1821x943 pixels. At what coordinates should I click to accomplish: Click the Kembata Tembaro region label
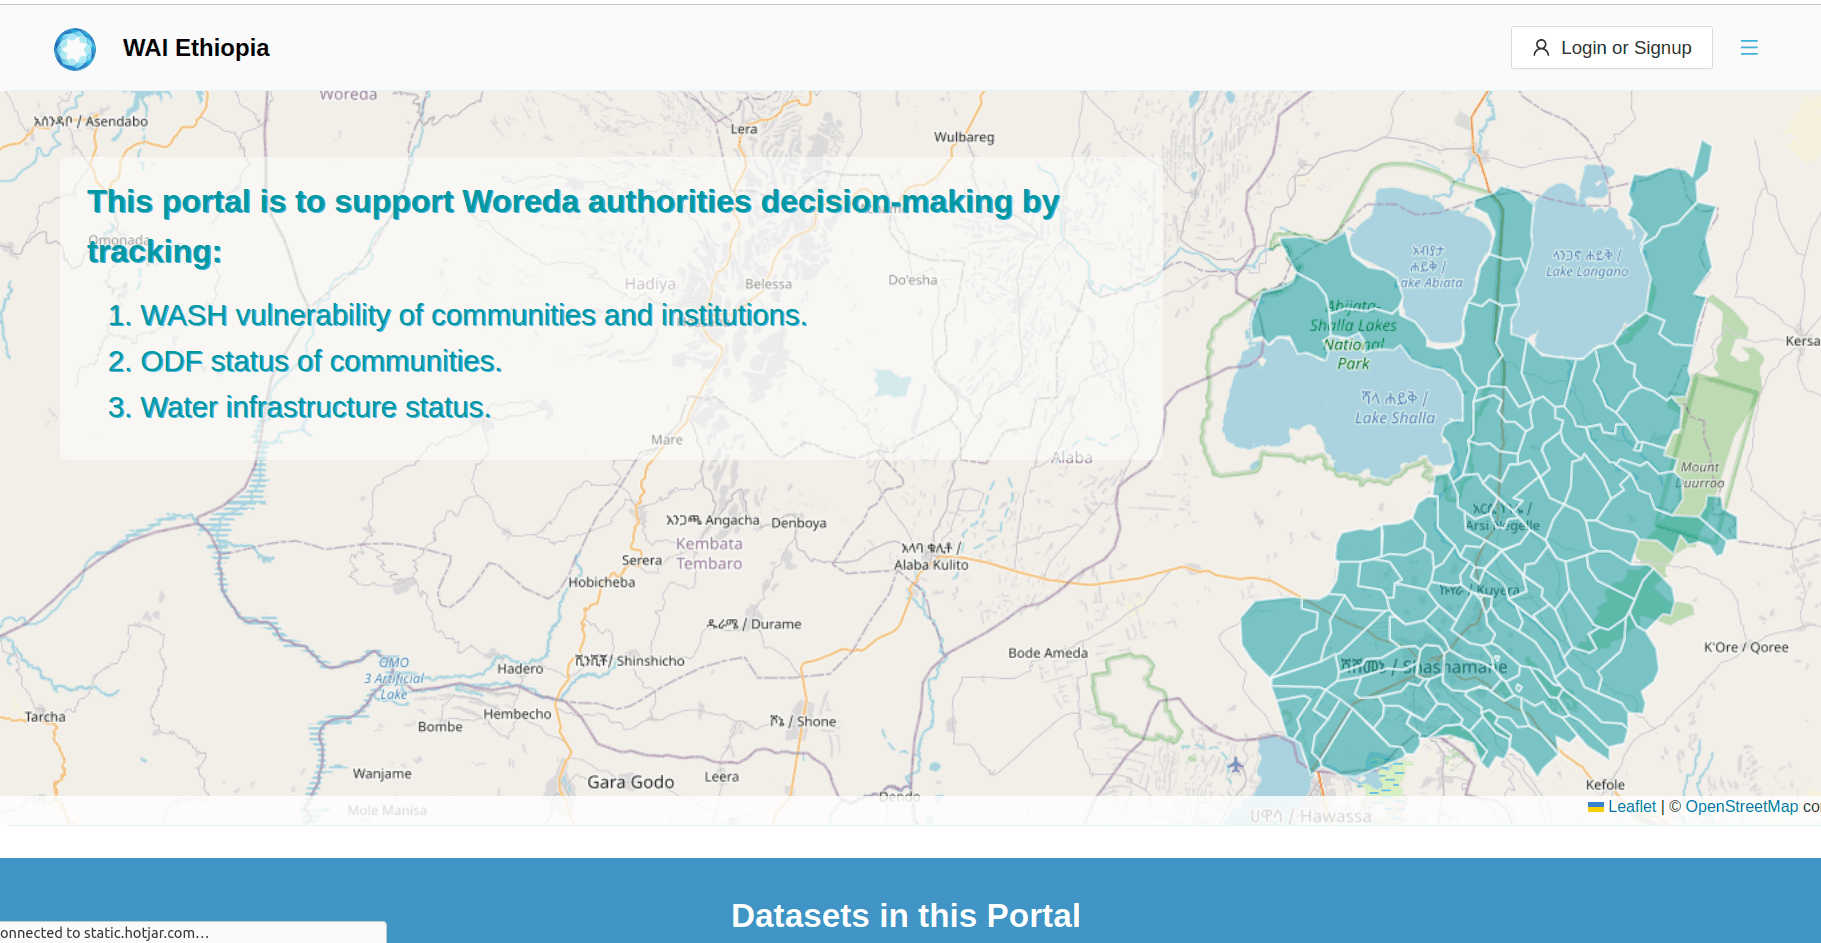pyautogui.click(x=709, y=554)
